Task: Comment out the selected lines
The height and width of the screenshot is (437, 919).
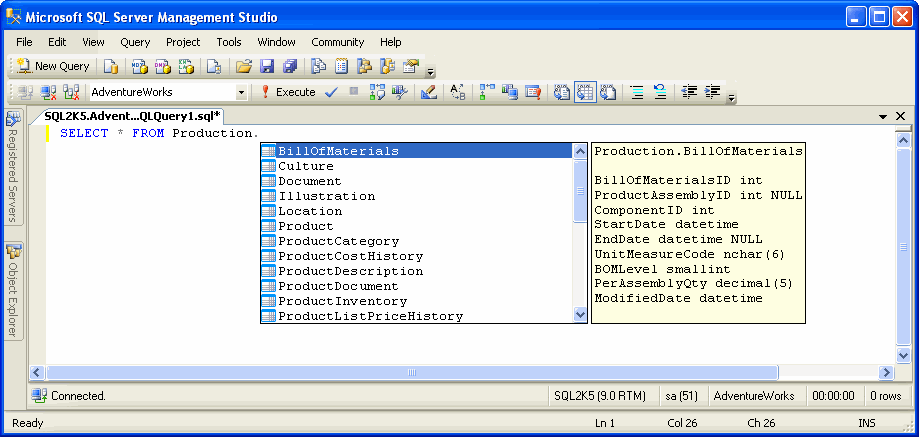Action: [637, 92]
